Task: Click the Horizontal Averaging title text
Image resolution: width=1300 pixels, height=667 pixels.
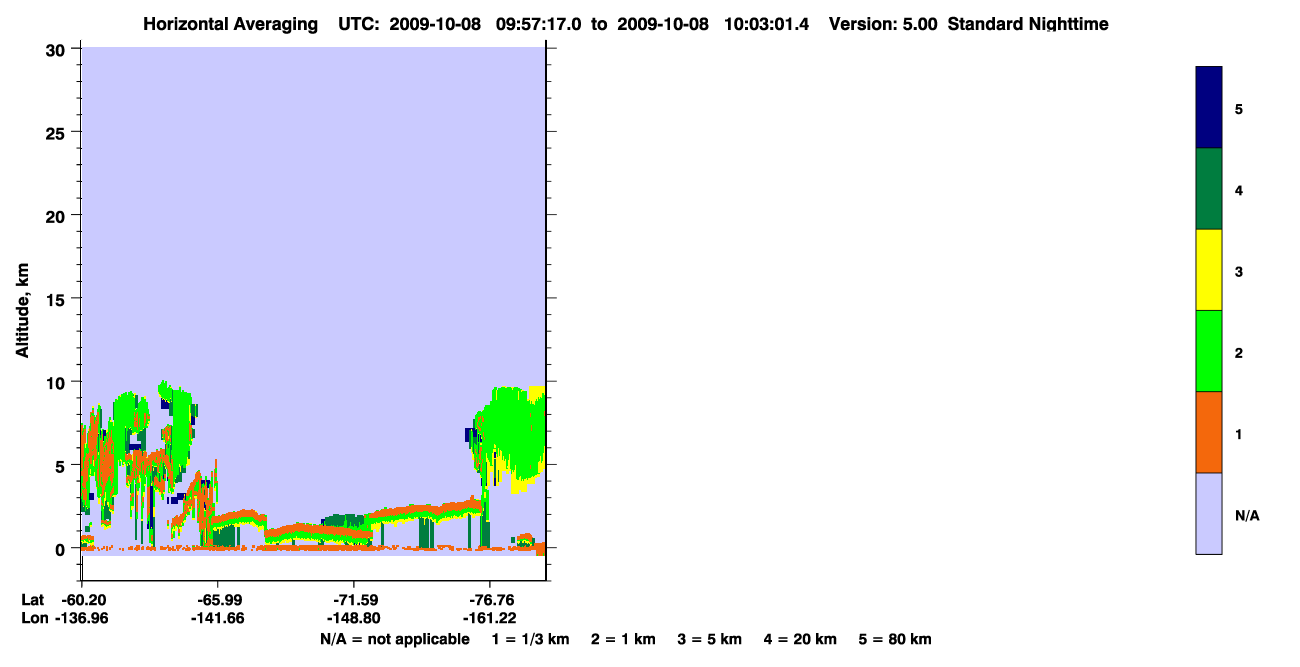Action: pyautogui.click(x=232, y=24)
